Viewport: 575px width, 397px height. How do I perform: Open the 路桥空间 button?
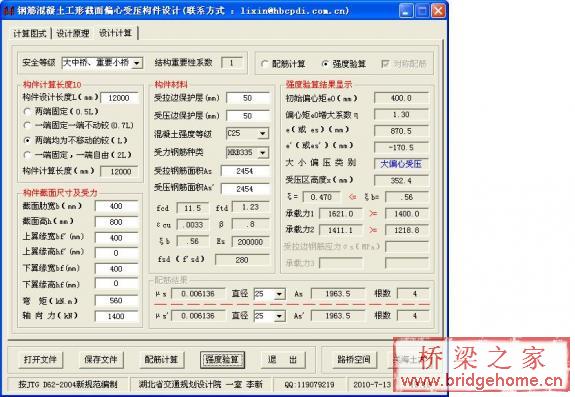coord(354,360)
